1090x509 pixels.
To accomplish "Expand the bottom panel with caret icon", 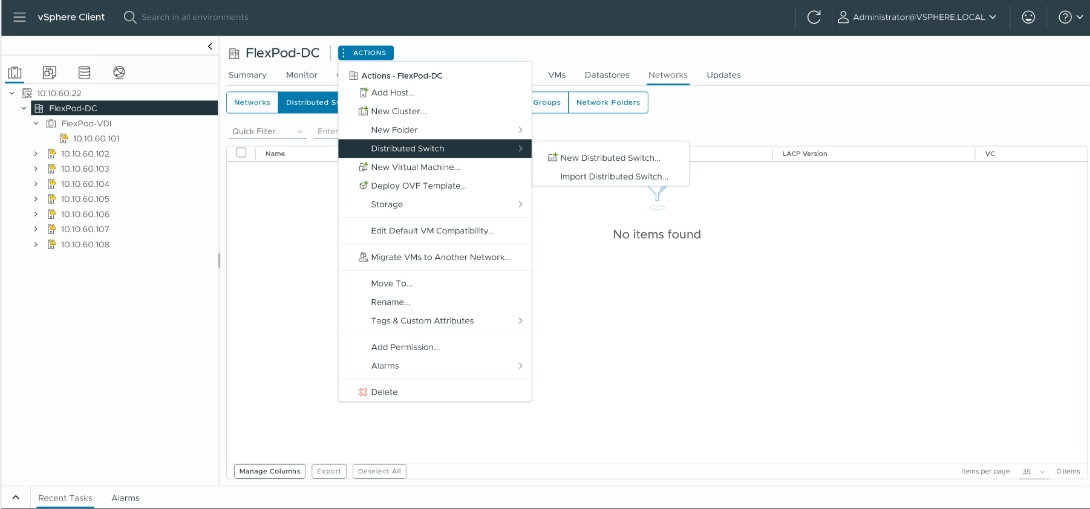I will point(15,498).
